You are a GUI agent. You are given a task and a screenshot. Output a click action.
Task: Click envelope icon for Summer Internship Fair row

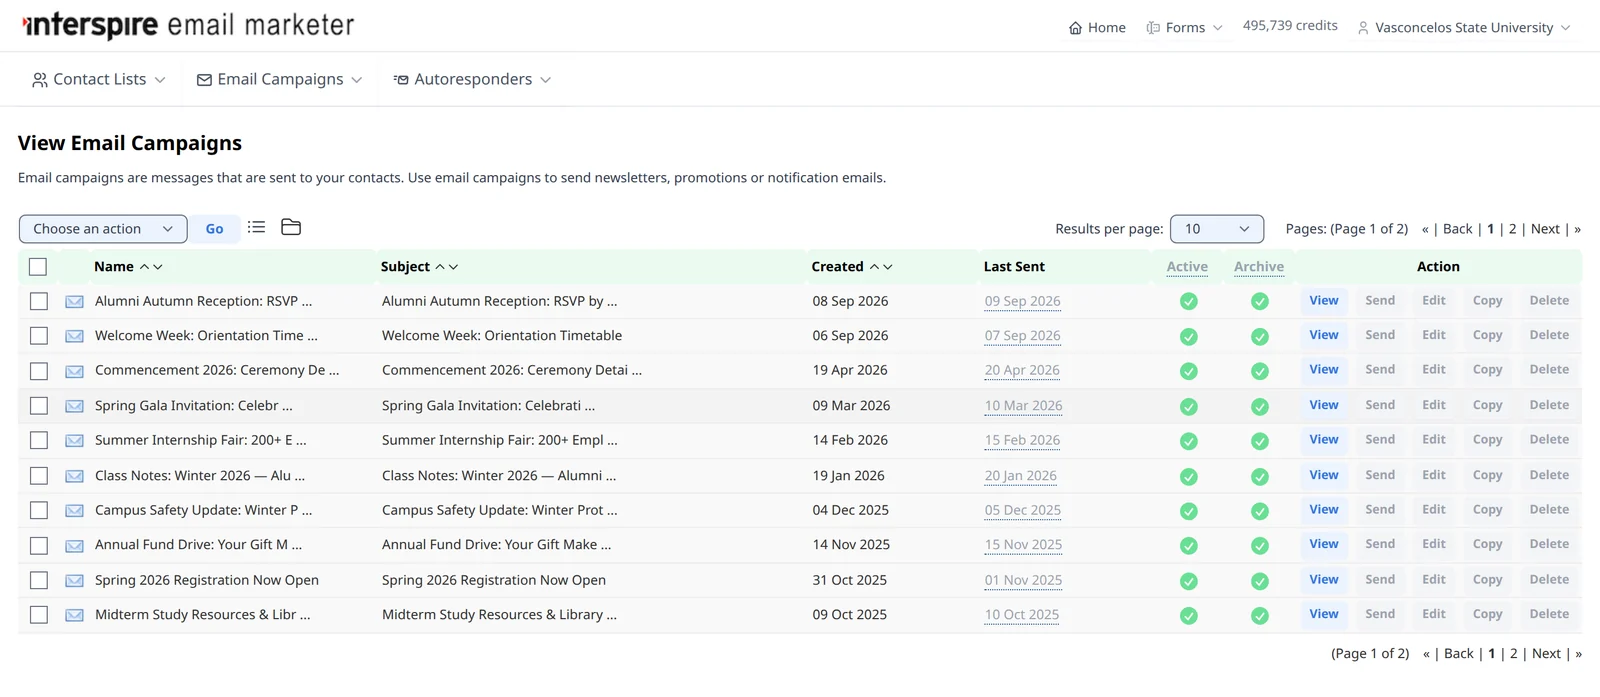coord(74,441)
